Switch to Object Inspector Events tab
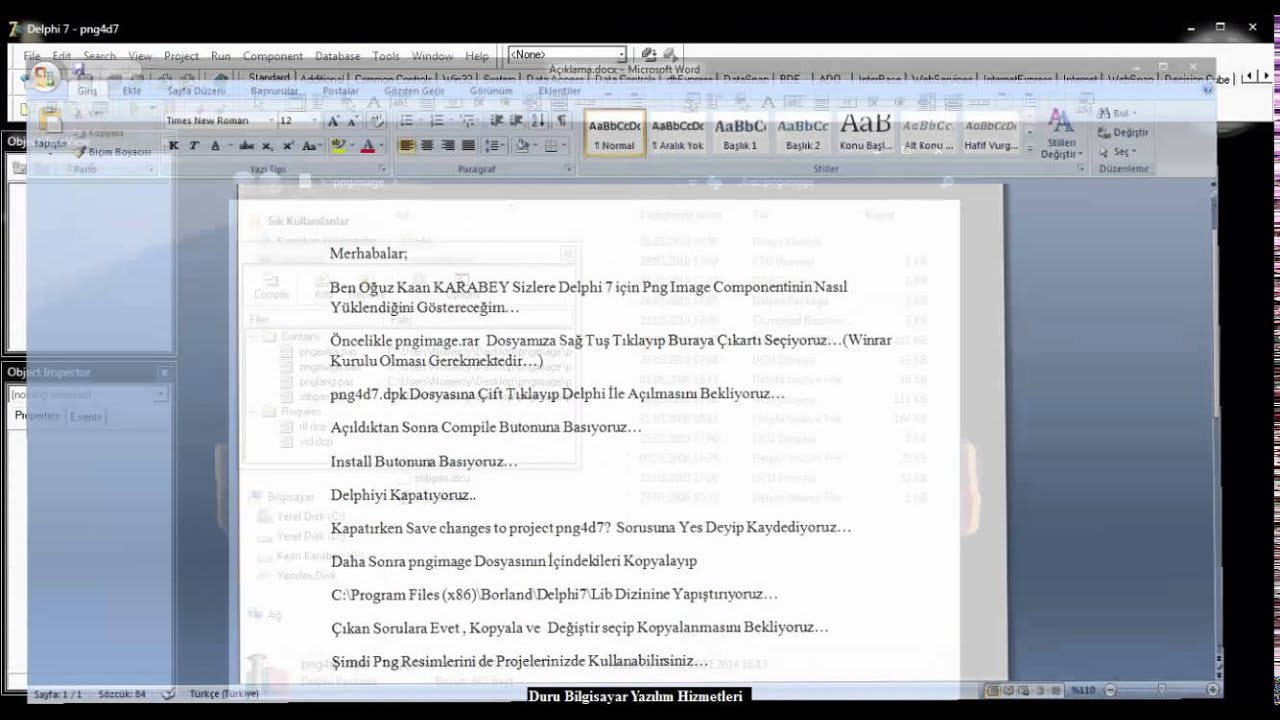Image resolution: width=1280 pixels, height=720 pixels. 86,416
